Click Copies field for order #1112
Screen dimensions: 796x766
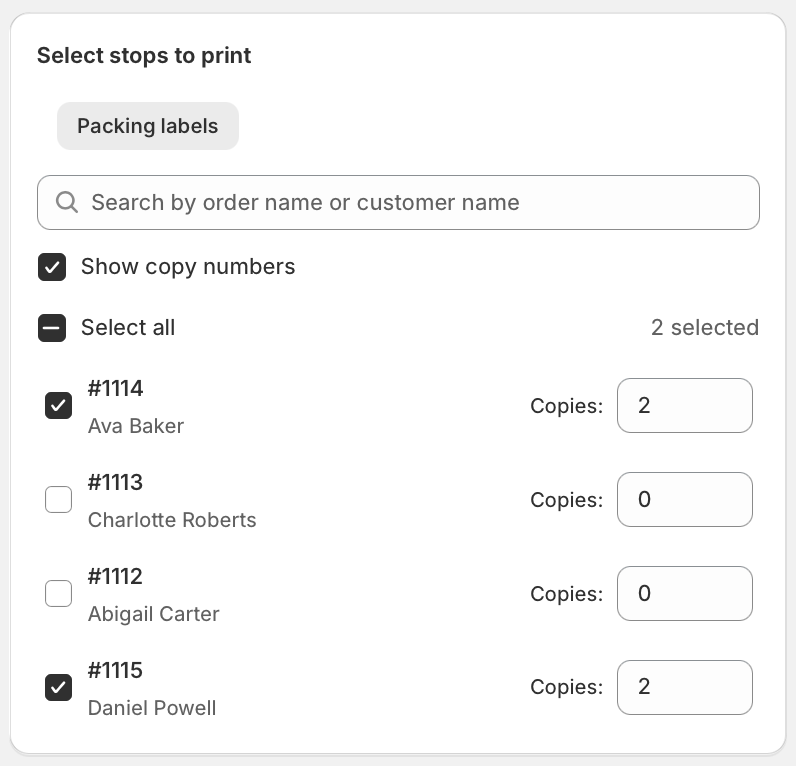[x=684, y=593]
